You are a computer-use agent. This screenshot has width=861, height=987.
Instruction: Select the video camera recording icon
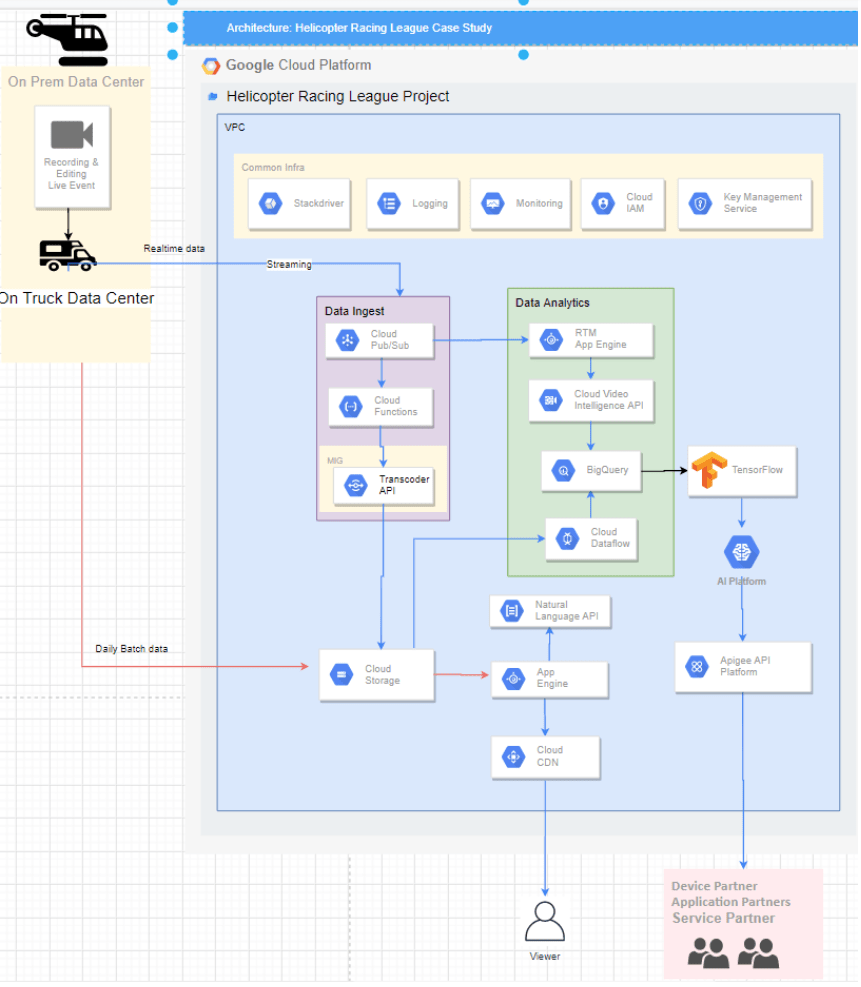pos(72,134)
